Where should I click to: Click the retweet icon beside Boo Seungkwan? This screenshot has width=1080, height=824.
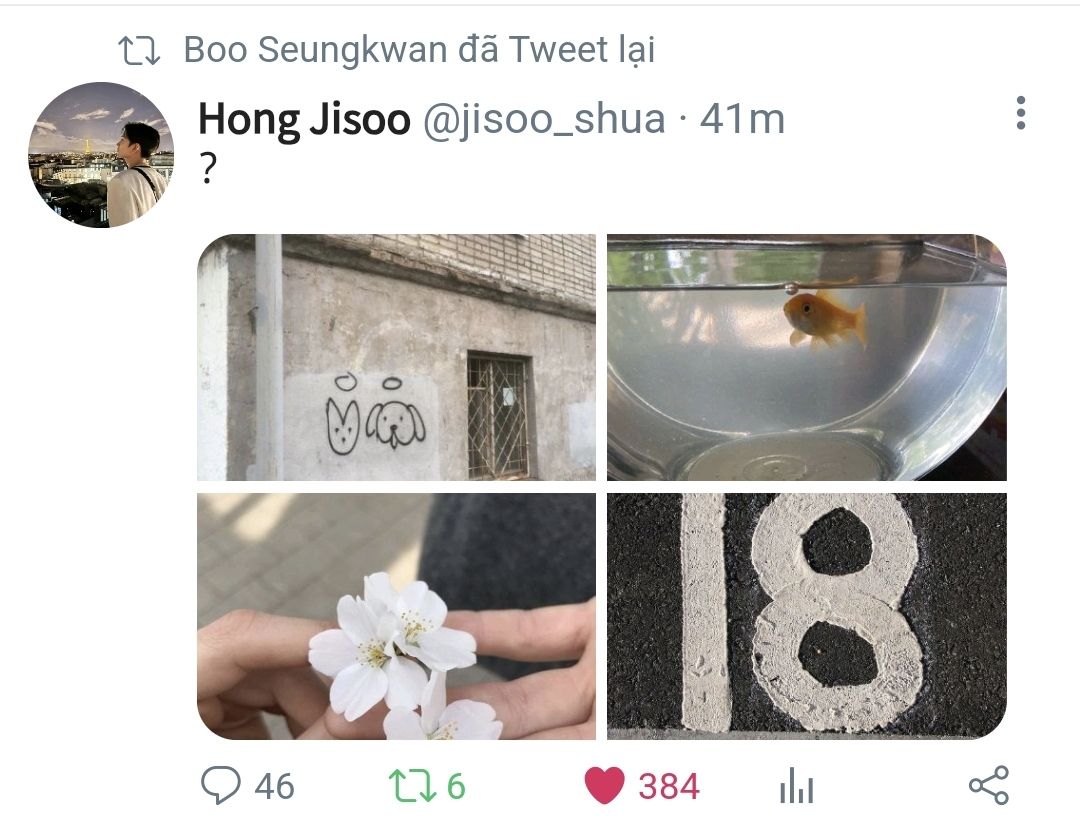pos(139,51)
